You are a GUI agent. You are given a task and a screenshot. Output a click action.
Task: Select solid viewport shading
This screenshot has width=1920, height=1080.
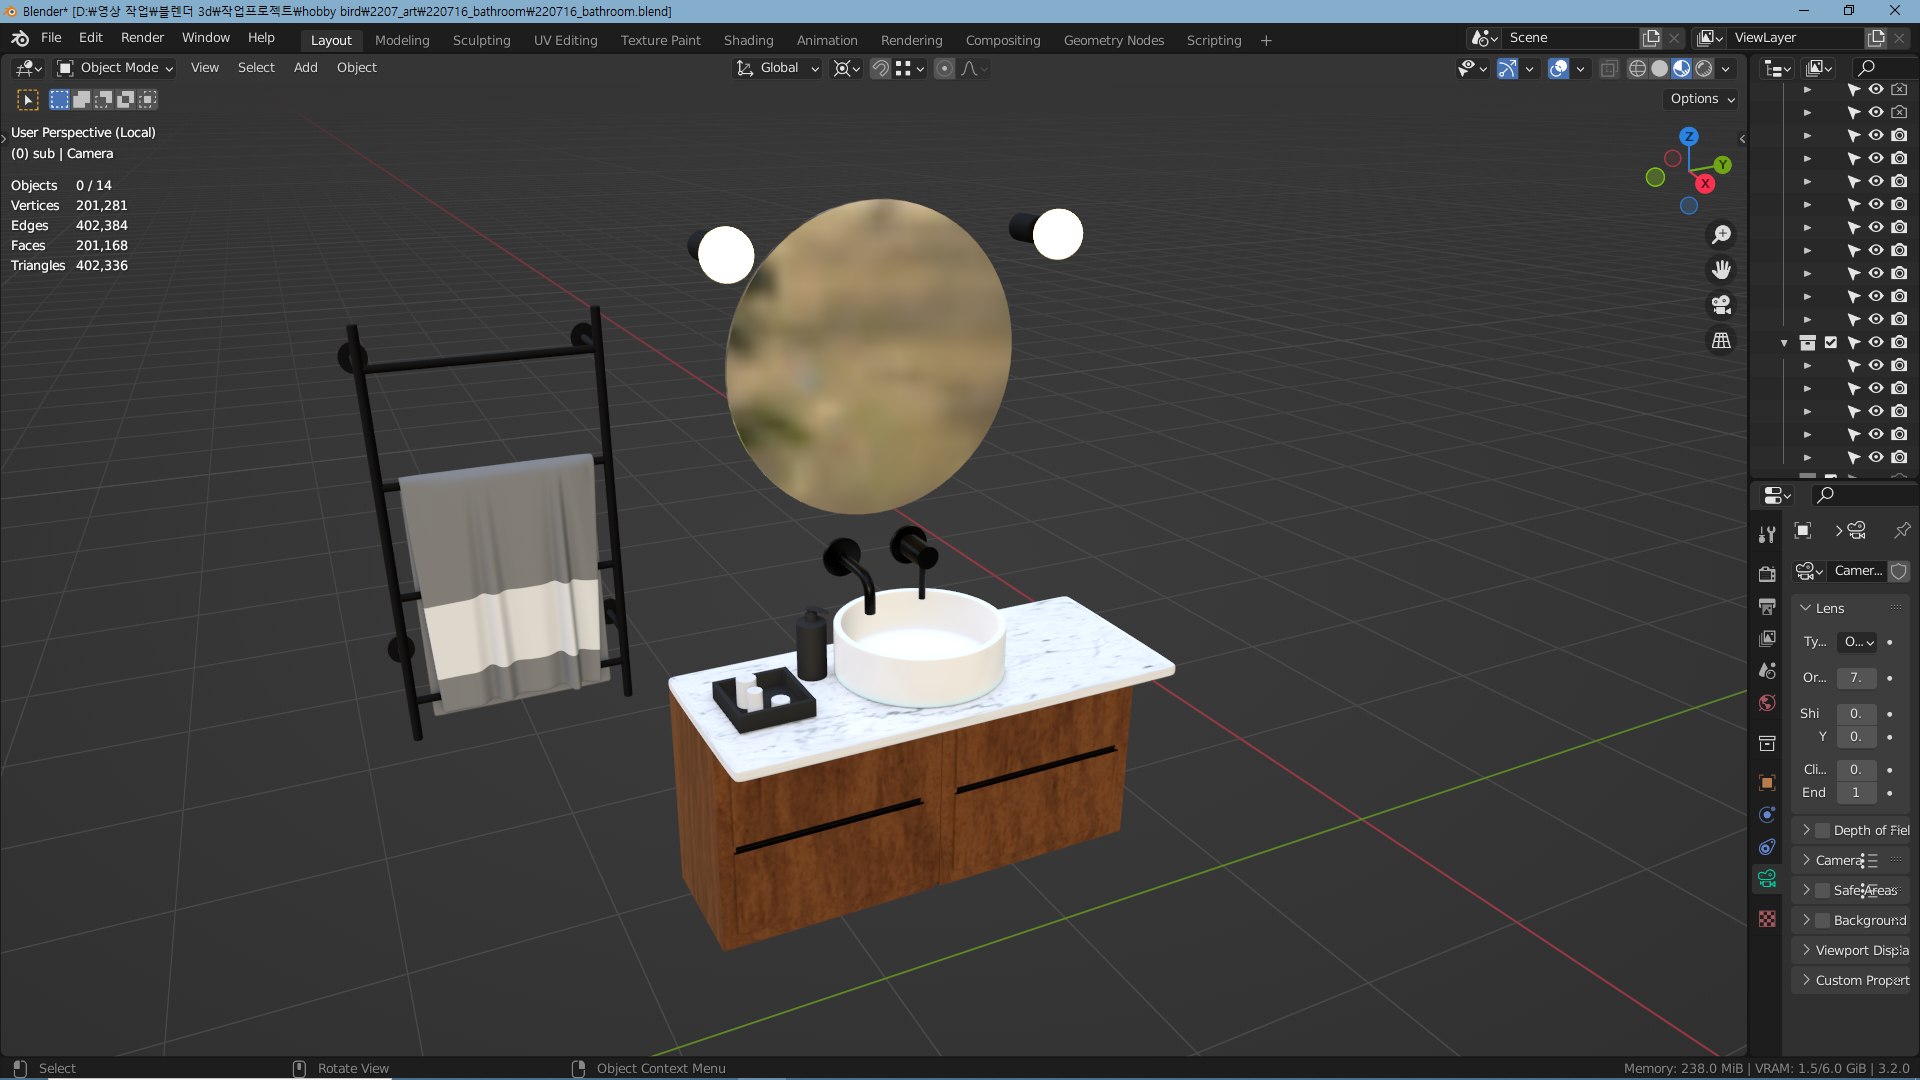(1659, 68)
